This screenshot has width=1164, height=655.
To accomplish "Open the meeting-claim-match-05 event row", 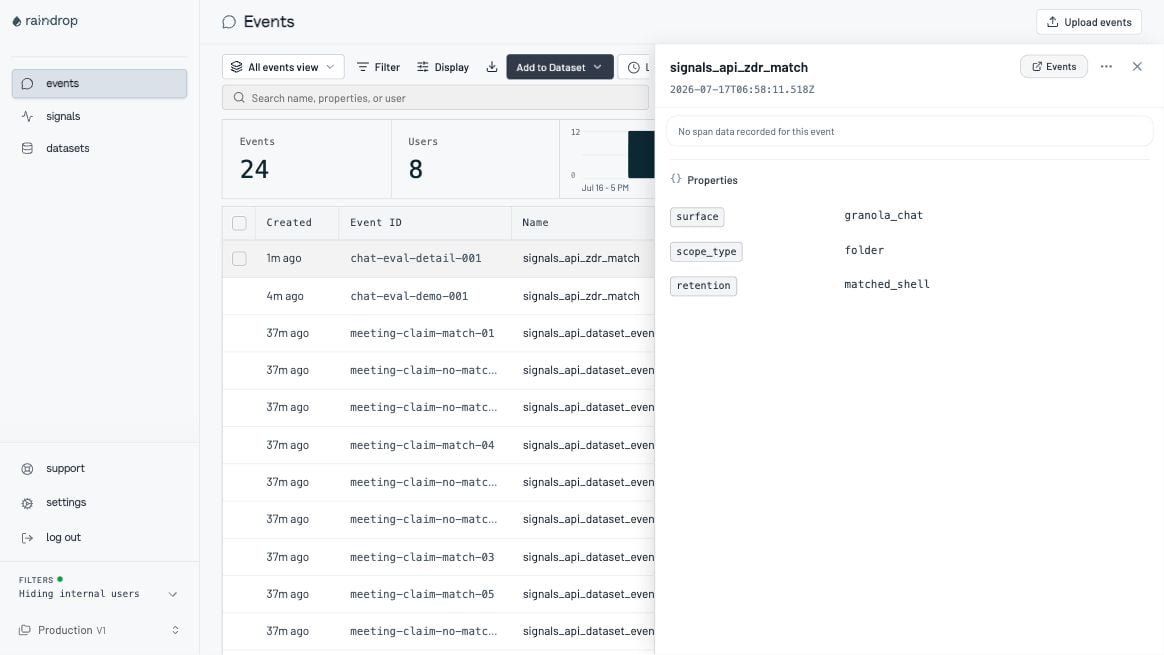I will (438, 594).
